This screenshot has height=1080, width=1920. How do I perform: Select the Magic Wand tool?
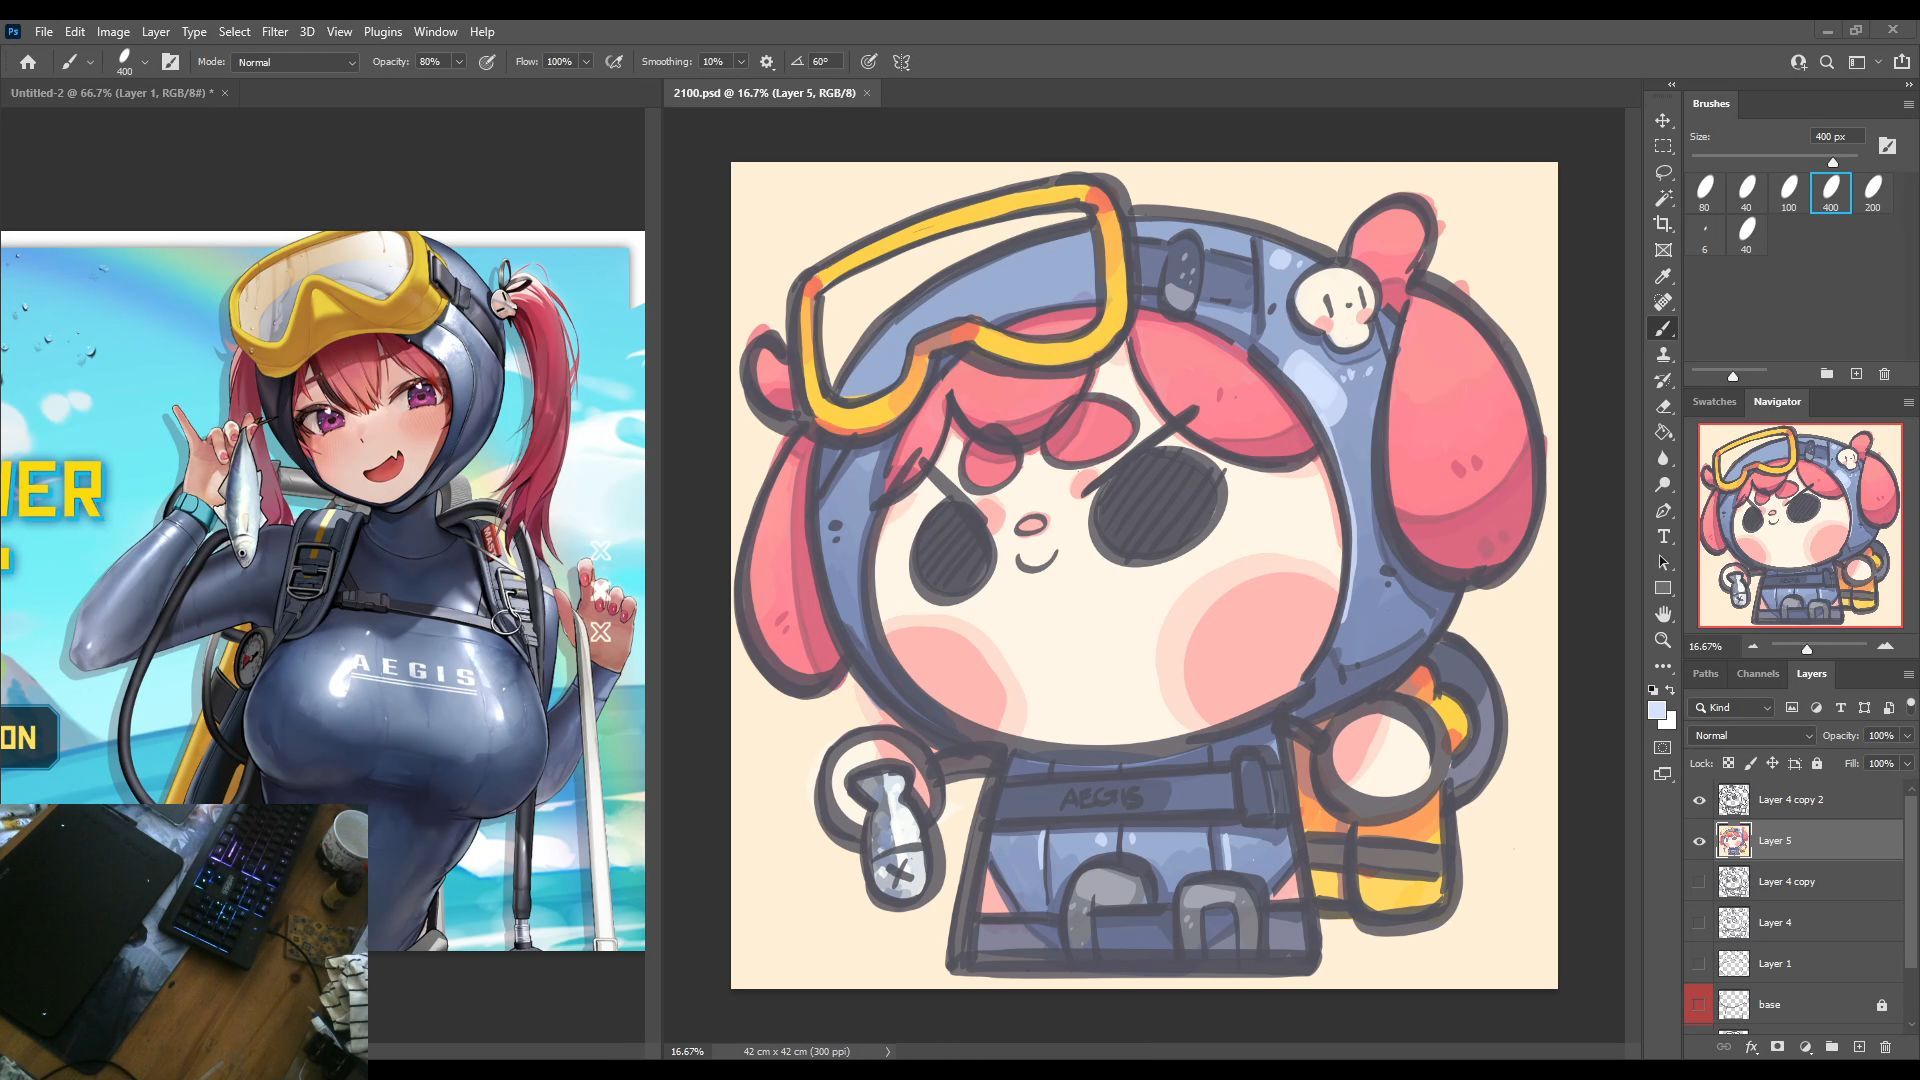(1663, 198)
